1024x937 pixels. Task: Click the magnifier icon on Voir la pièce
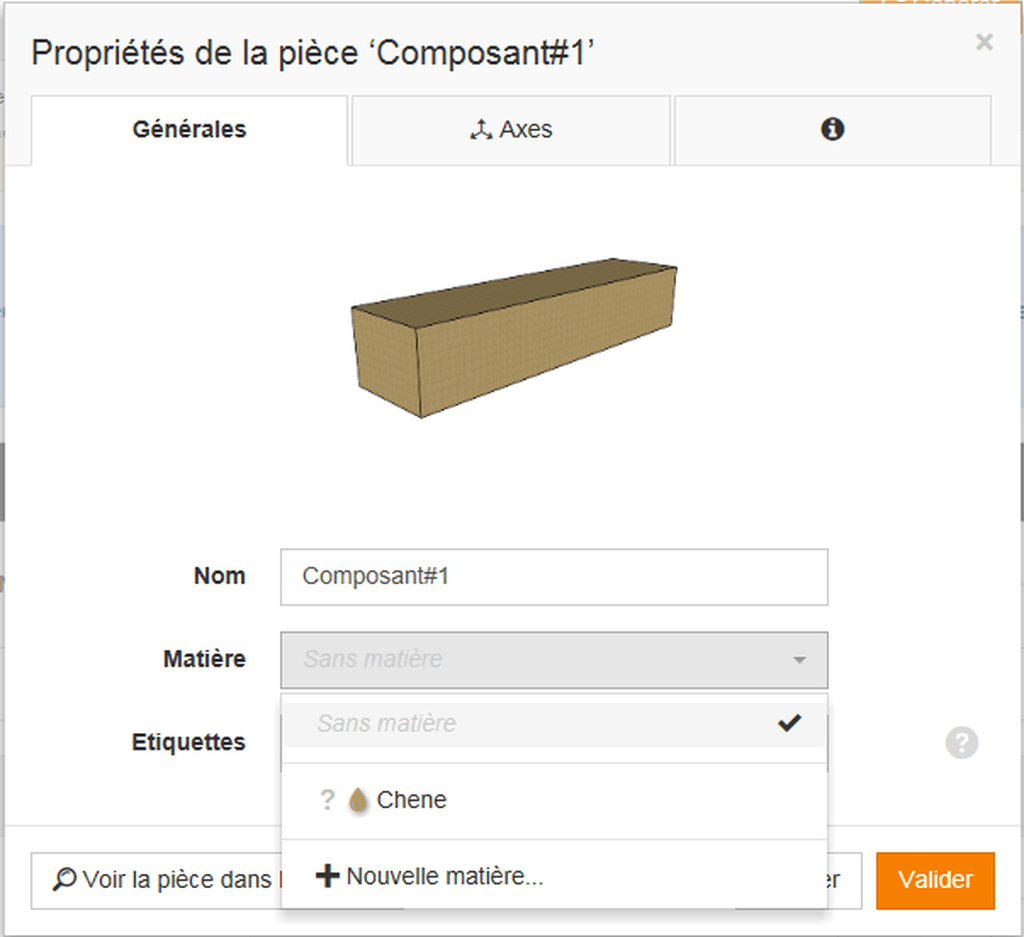(x=64, y=880)
